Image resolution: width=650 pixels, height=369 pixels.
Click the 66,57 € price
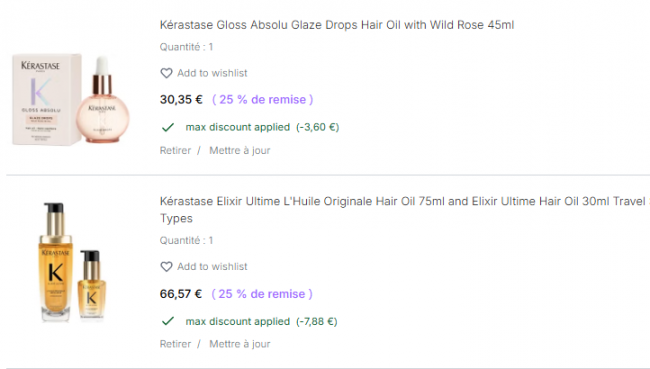(181, 294)
